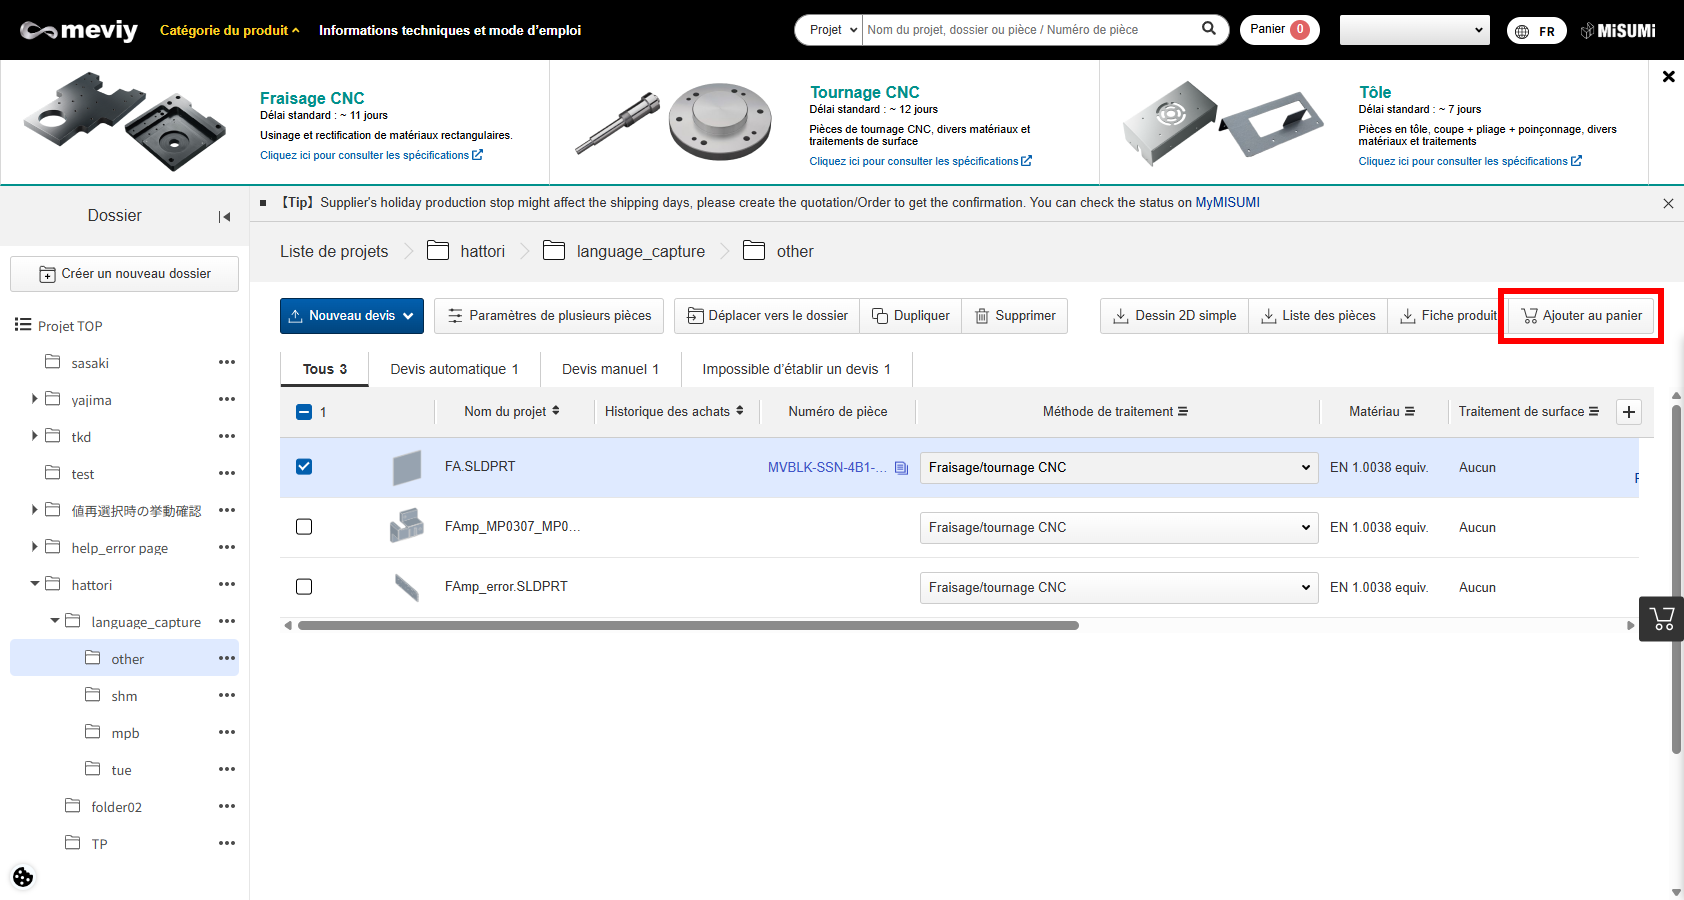Switch to Devis manuel tab
1684x900 pixels.
click(x=610, y=369)
